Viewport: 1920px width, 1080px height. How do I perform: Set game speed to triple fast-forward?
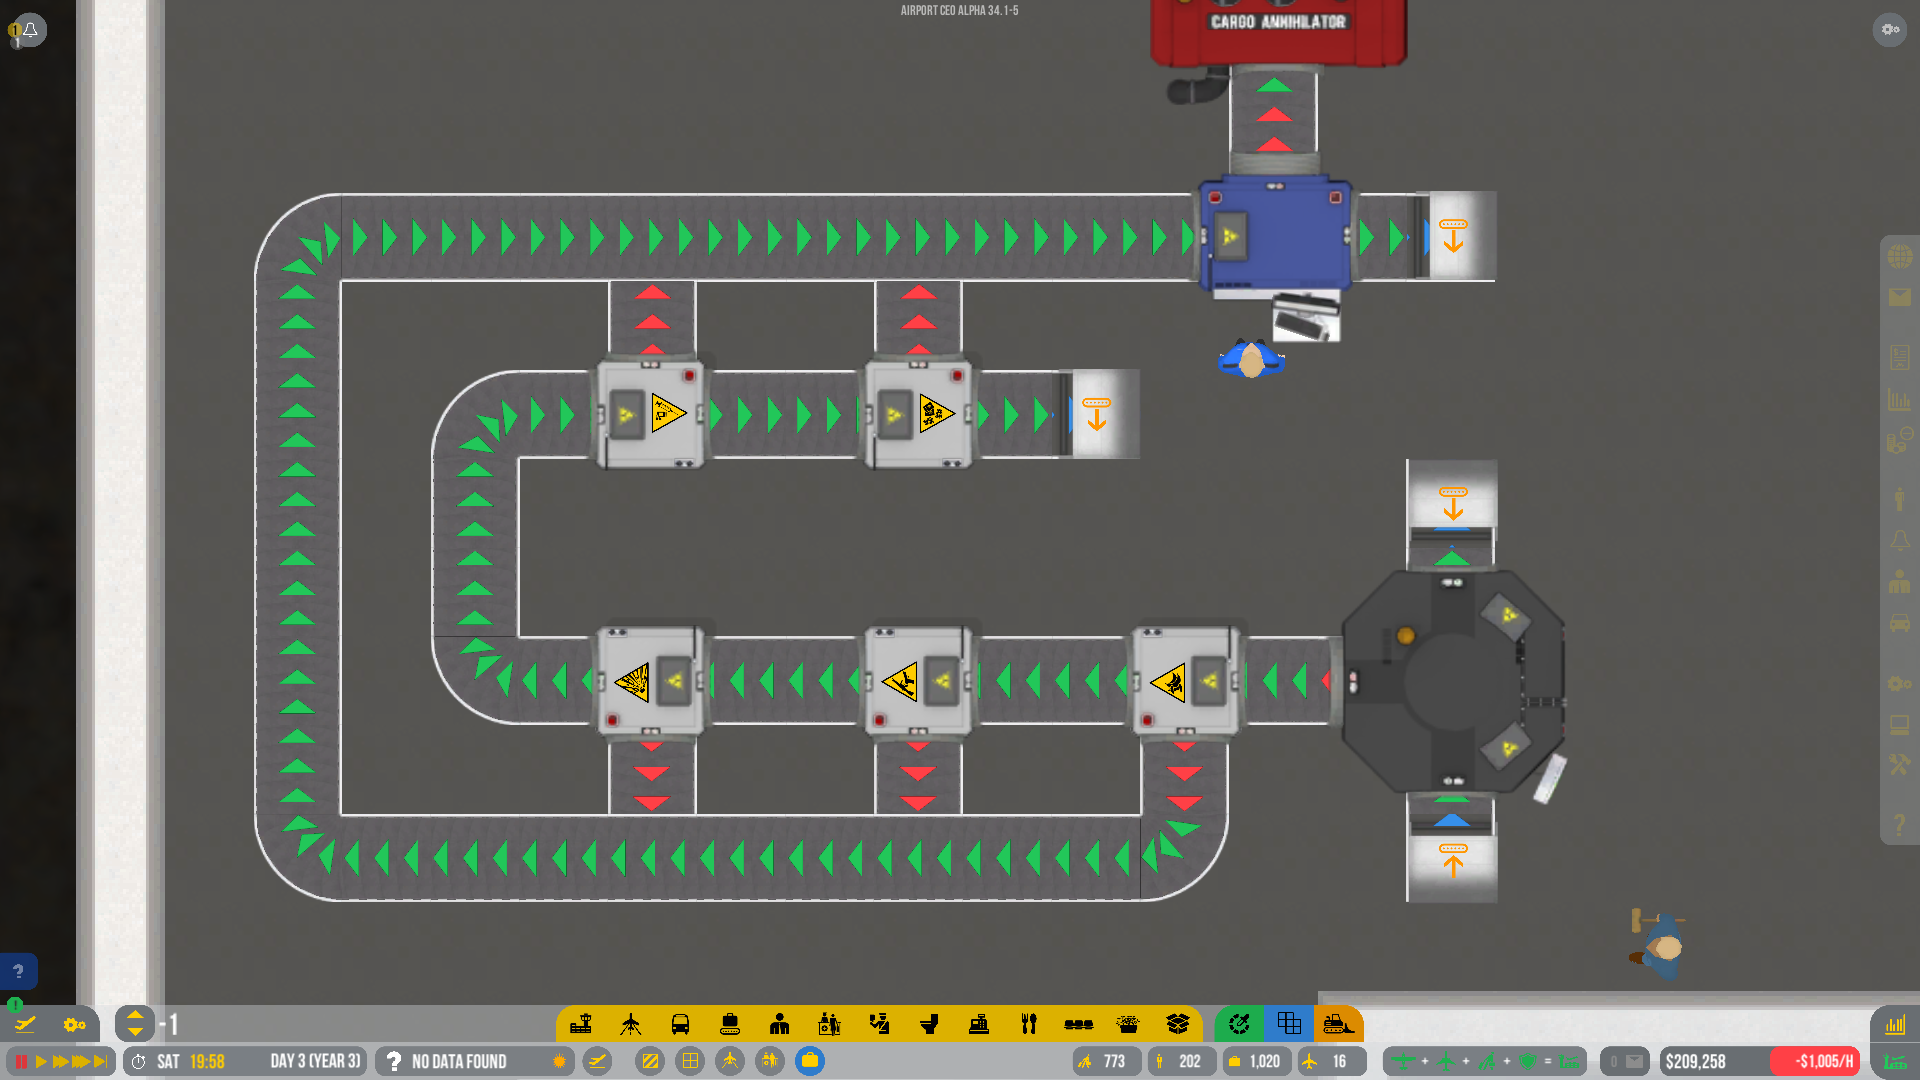click(x=81, y=1061)
